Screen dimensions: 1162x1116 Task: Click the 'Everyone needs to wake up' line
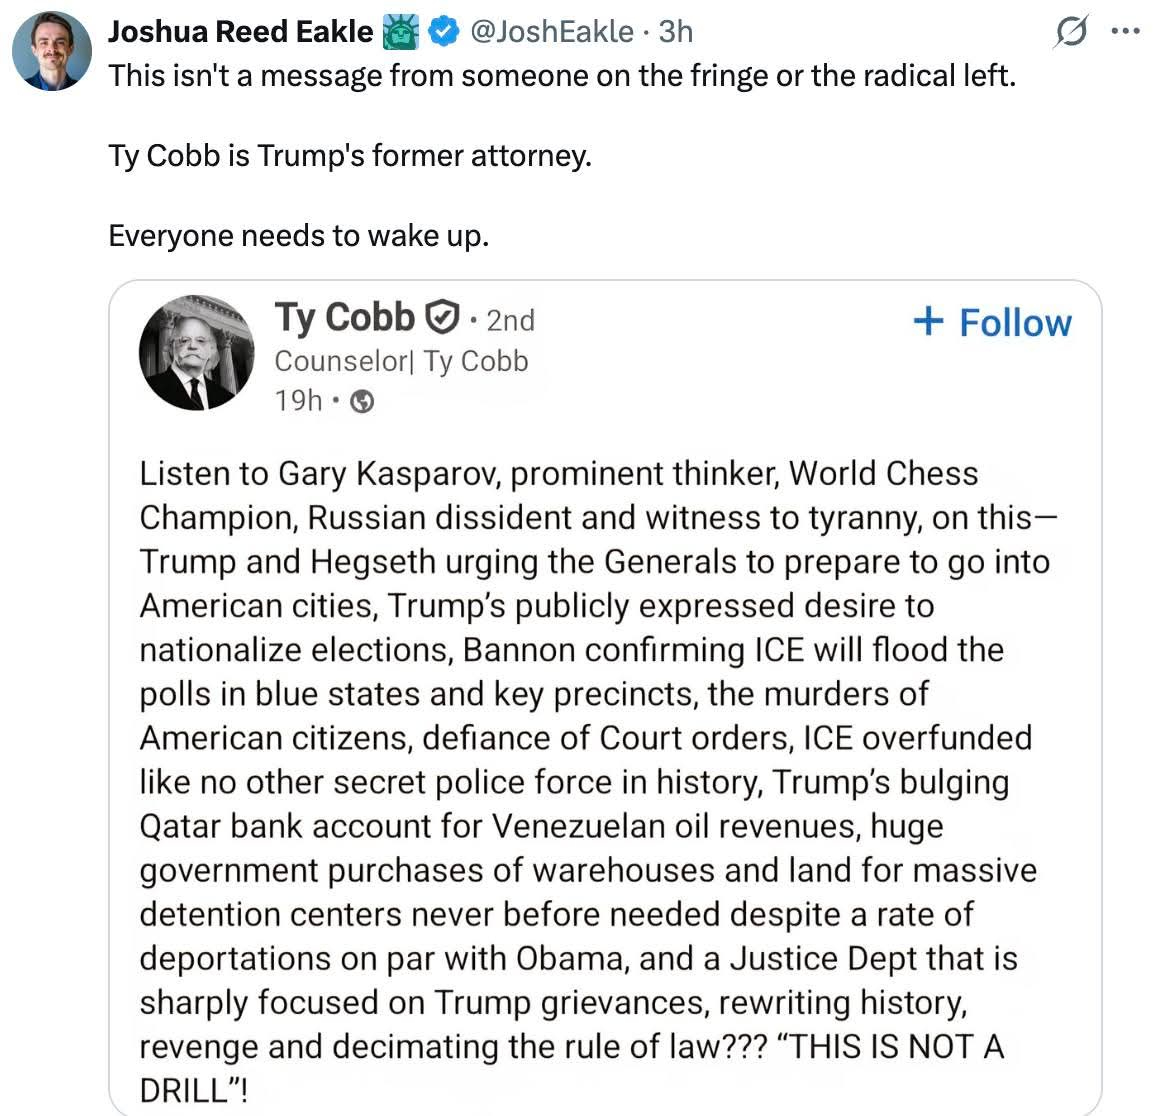(298, 236)
